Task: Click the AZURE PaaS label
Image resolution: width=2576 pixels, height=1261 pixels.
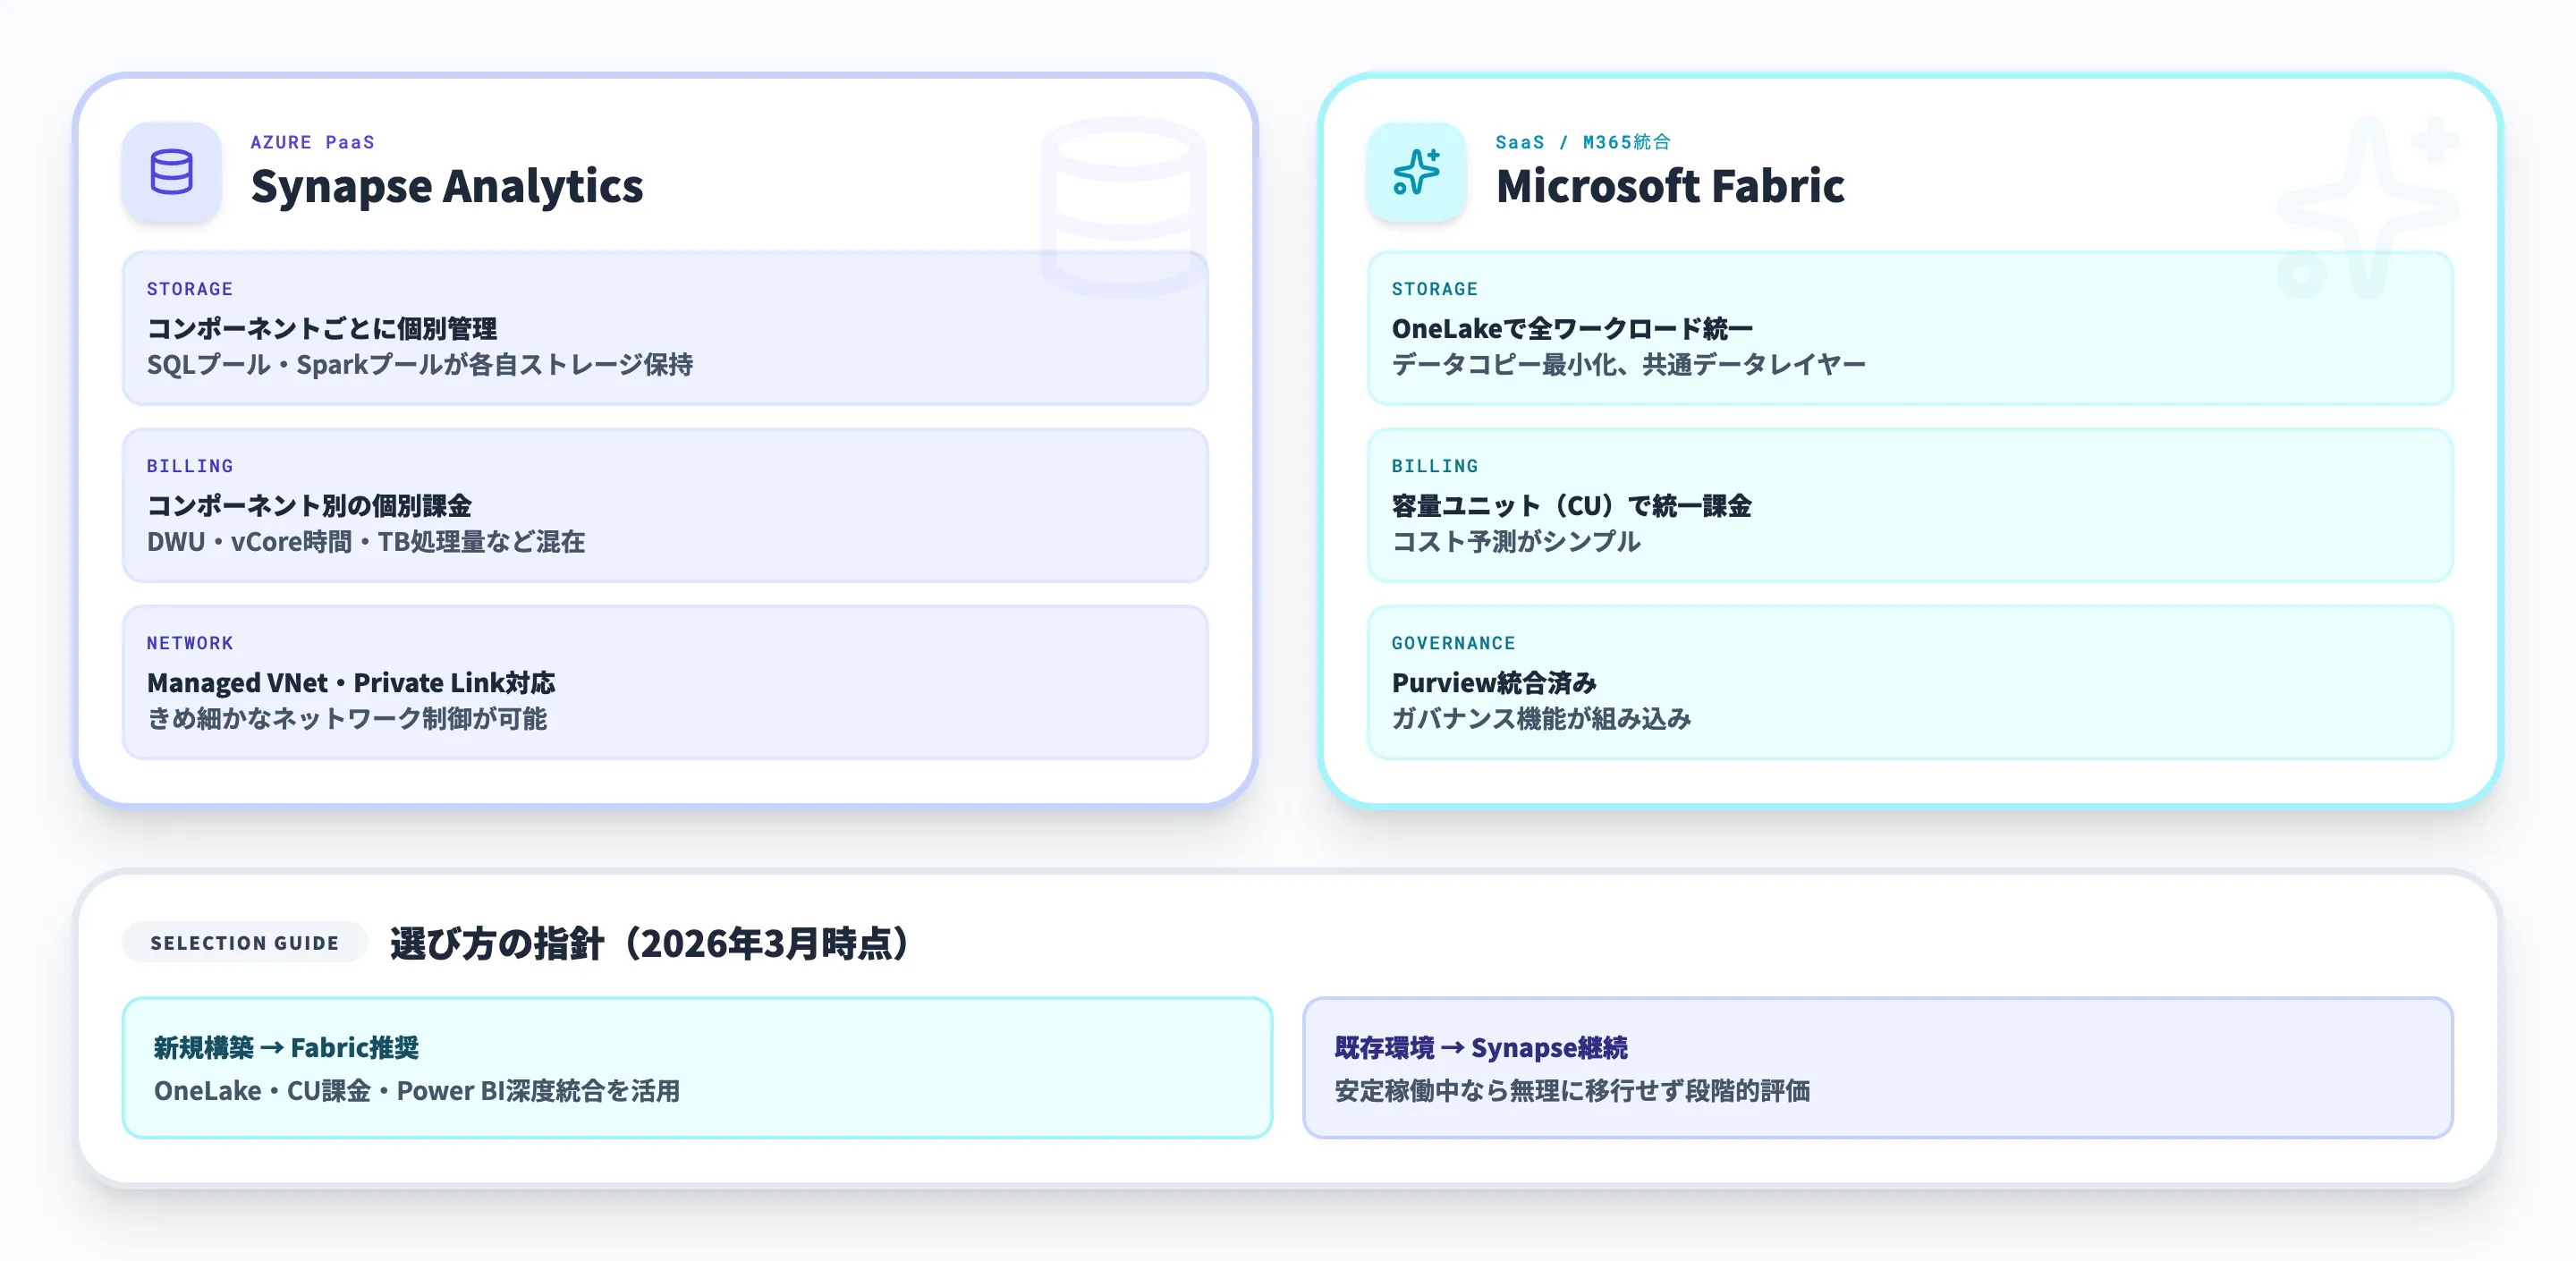Action: pos(313,142)
